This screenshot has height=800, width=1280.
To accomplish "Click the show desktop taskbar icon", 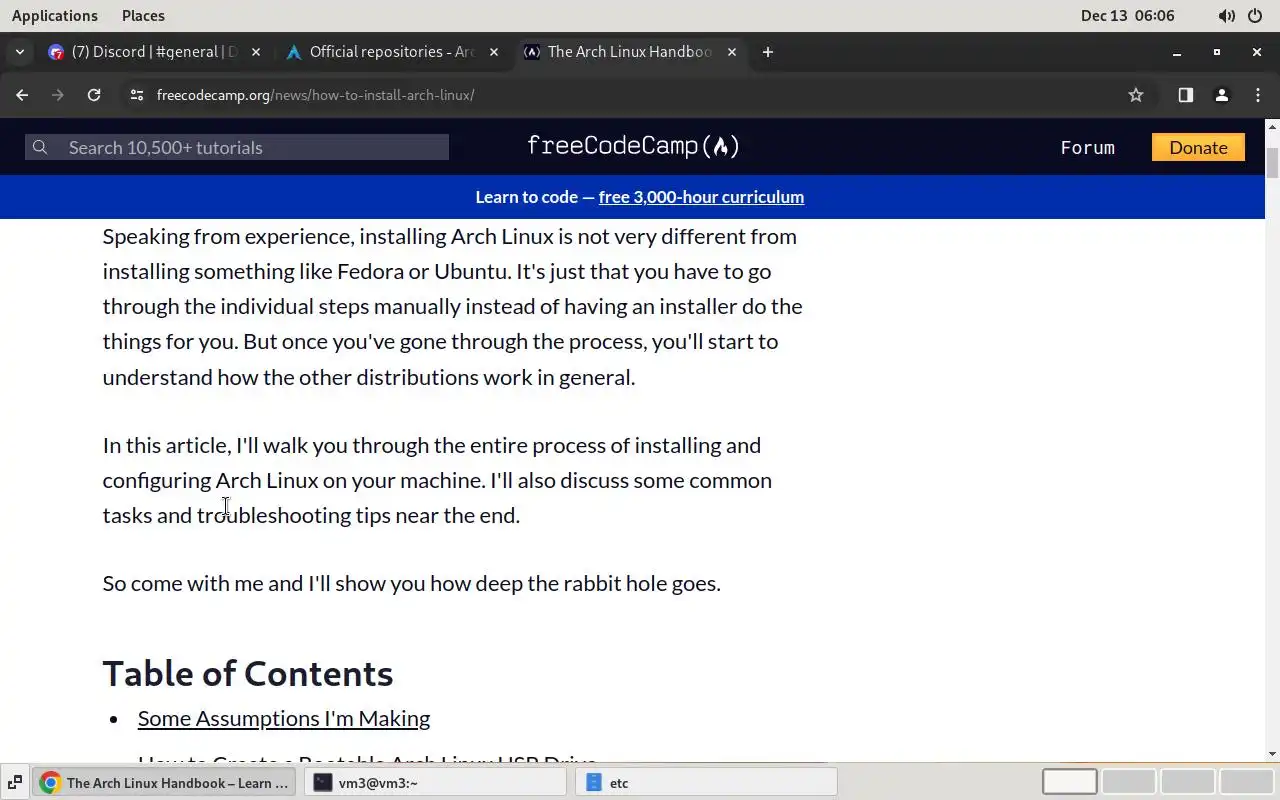I will click(15, 783).
